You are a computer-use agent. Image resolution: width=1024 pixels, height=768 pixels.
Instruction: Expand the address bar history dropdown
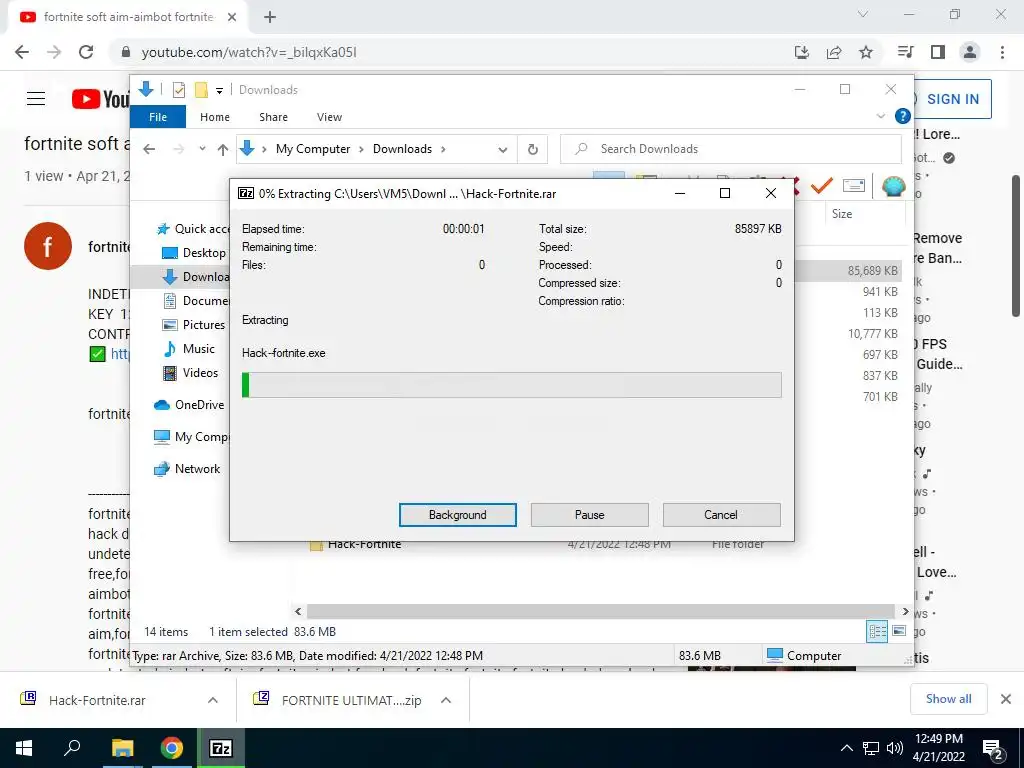[x=502, y=150]
